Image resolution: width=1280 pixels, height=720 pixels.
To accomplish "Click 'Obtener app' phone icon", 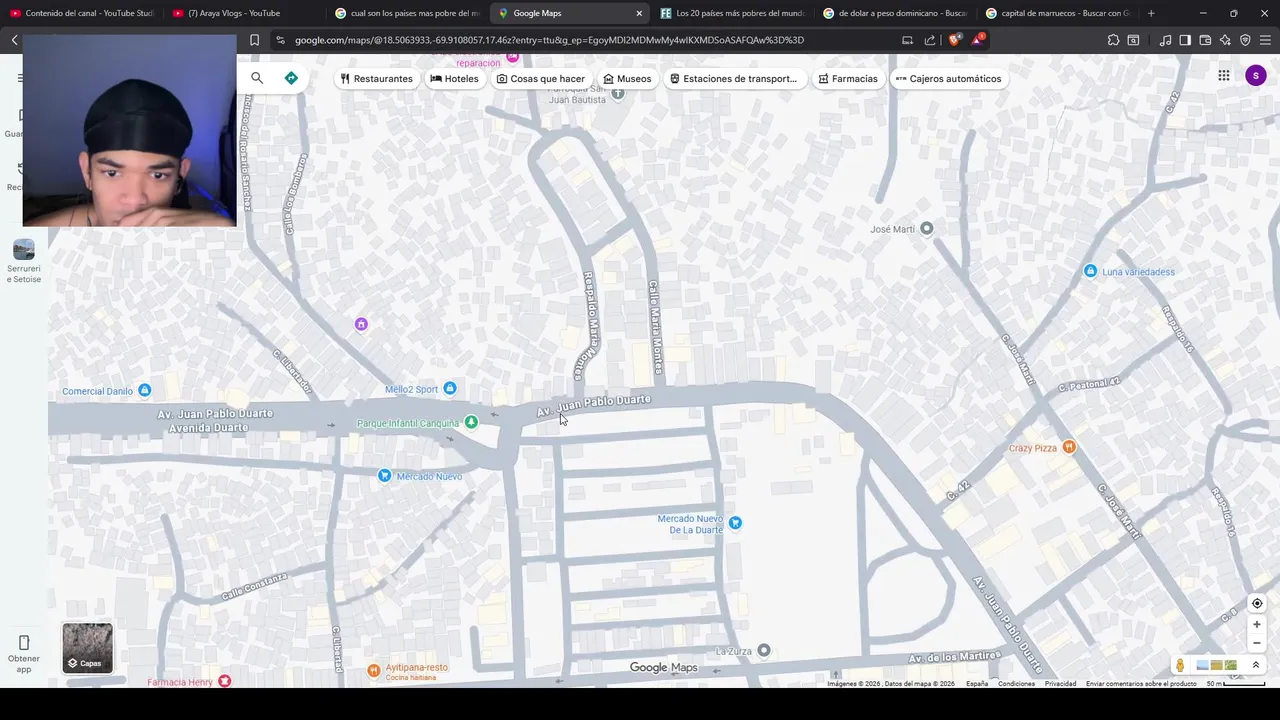I will (x=24, y=642).
